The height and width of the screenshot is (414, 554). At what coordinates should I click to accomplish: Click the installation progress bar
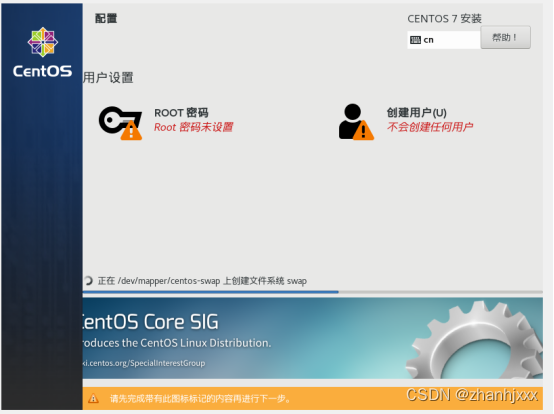pyautogui.click(x=313, y=292)
